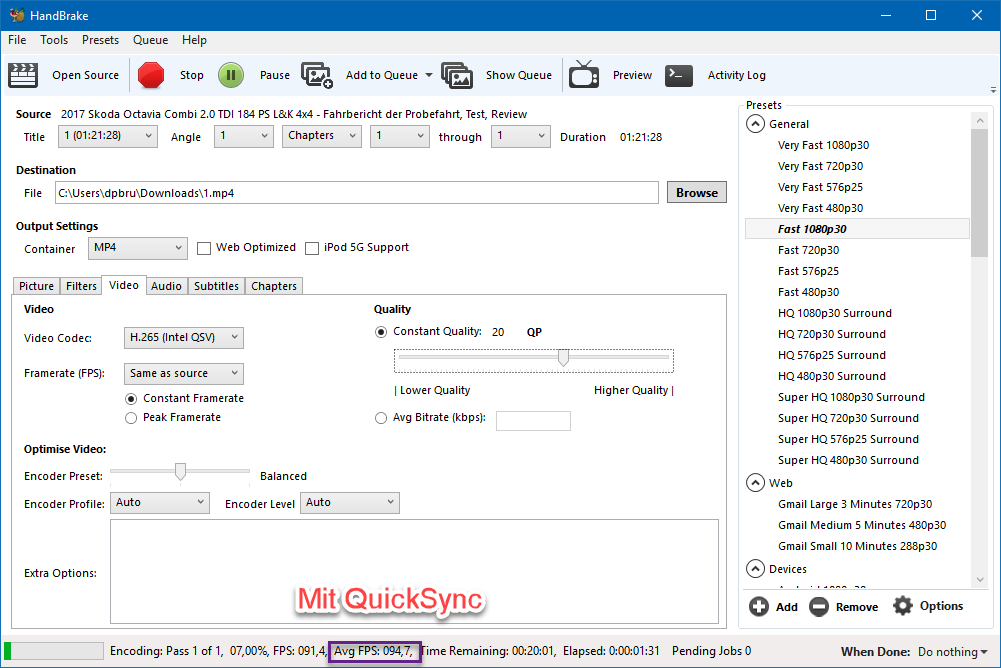The width and height of the screenshot is (1001, 668).
Task: Open the Video Codec dropdown
Action: pos(184,337)
